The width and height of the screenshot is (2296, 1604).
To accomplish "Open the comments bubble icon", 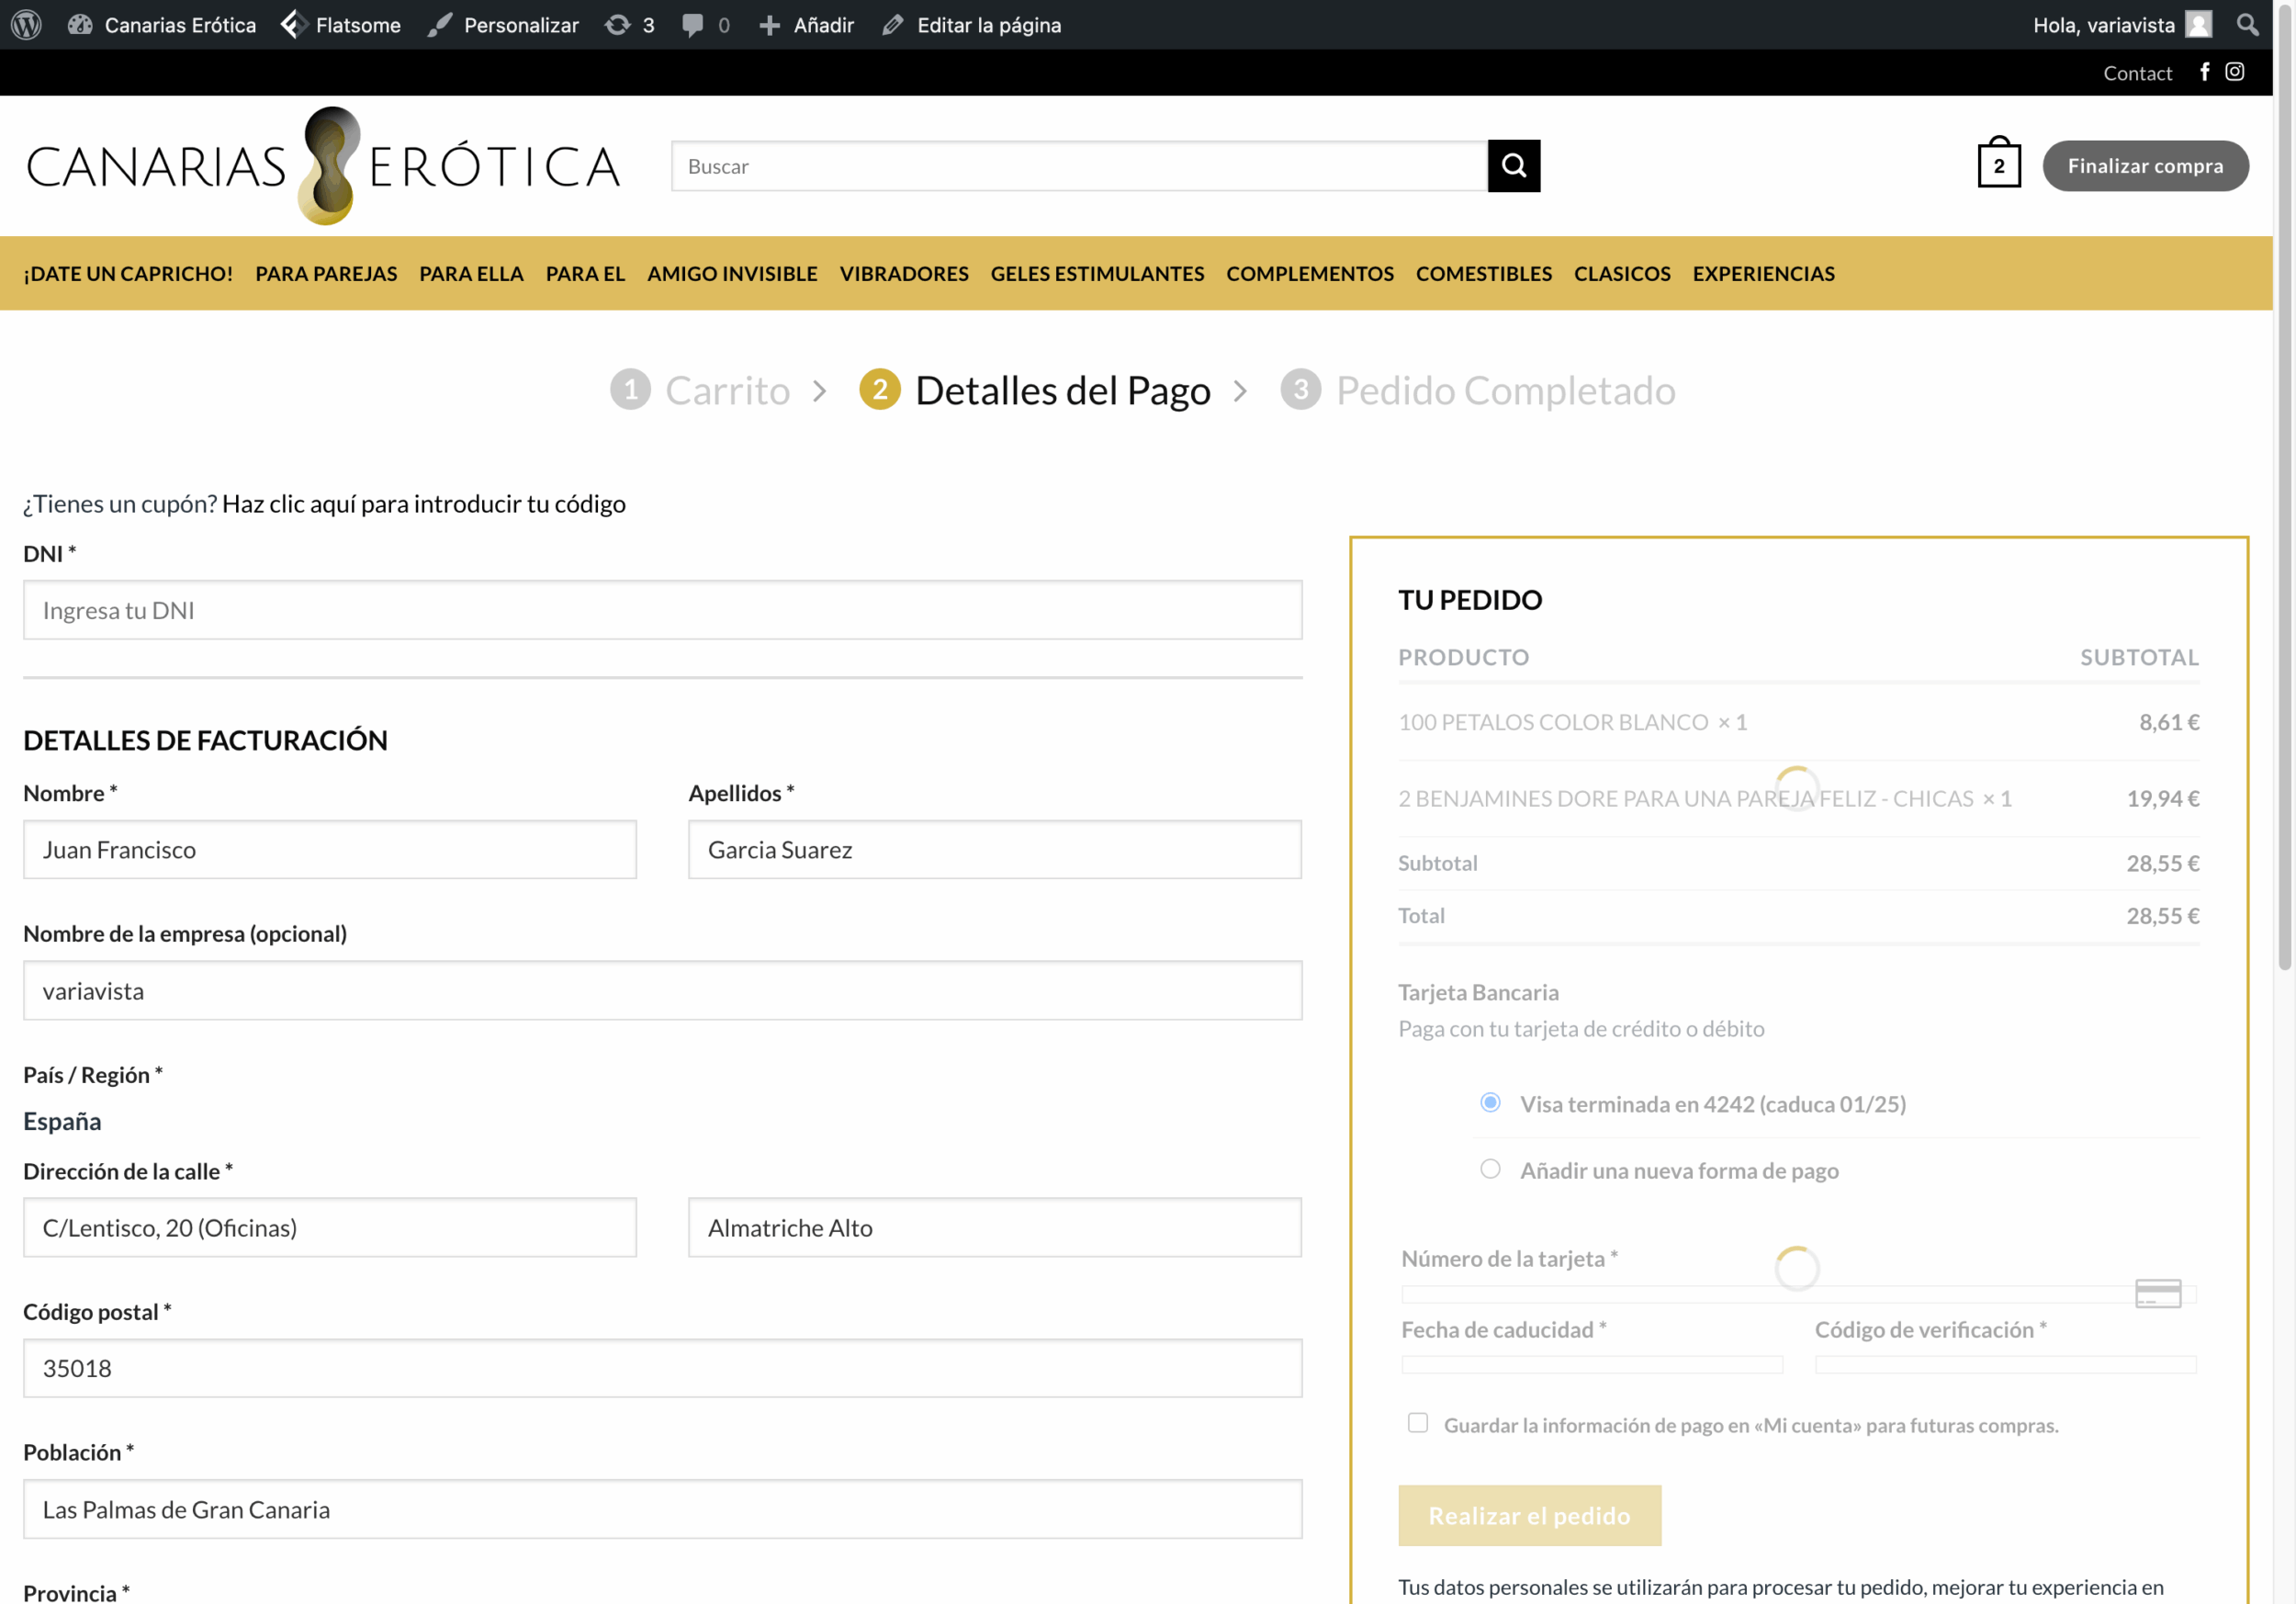I will tap(692, 24).
